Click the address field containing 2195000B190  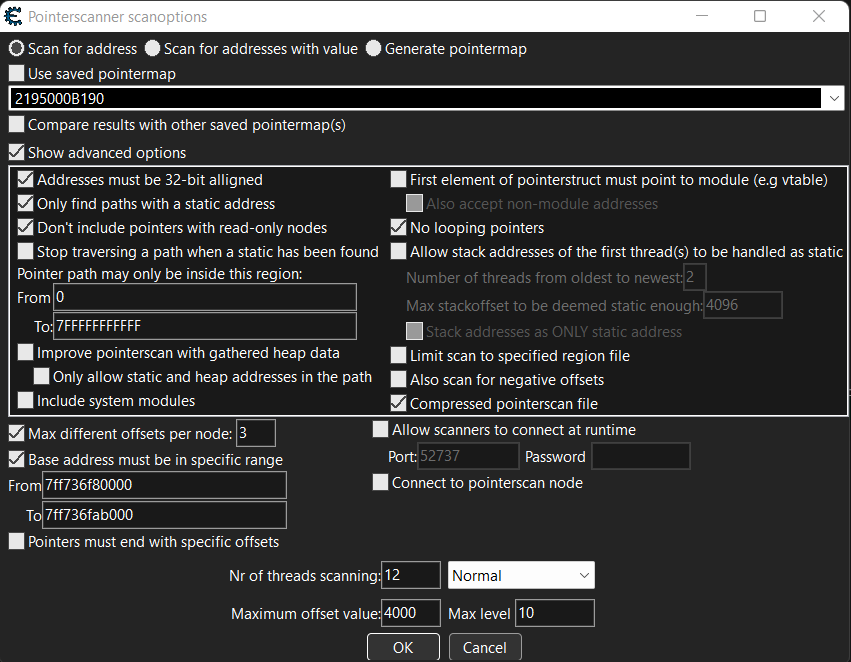415,99
